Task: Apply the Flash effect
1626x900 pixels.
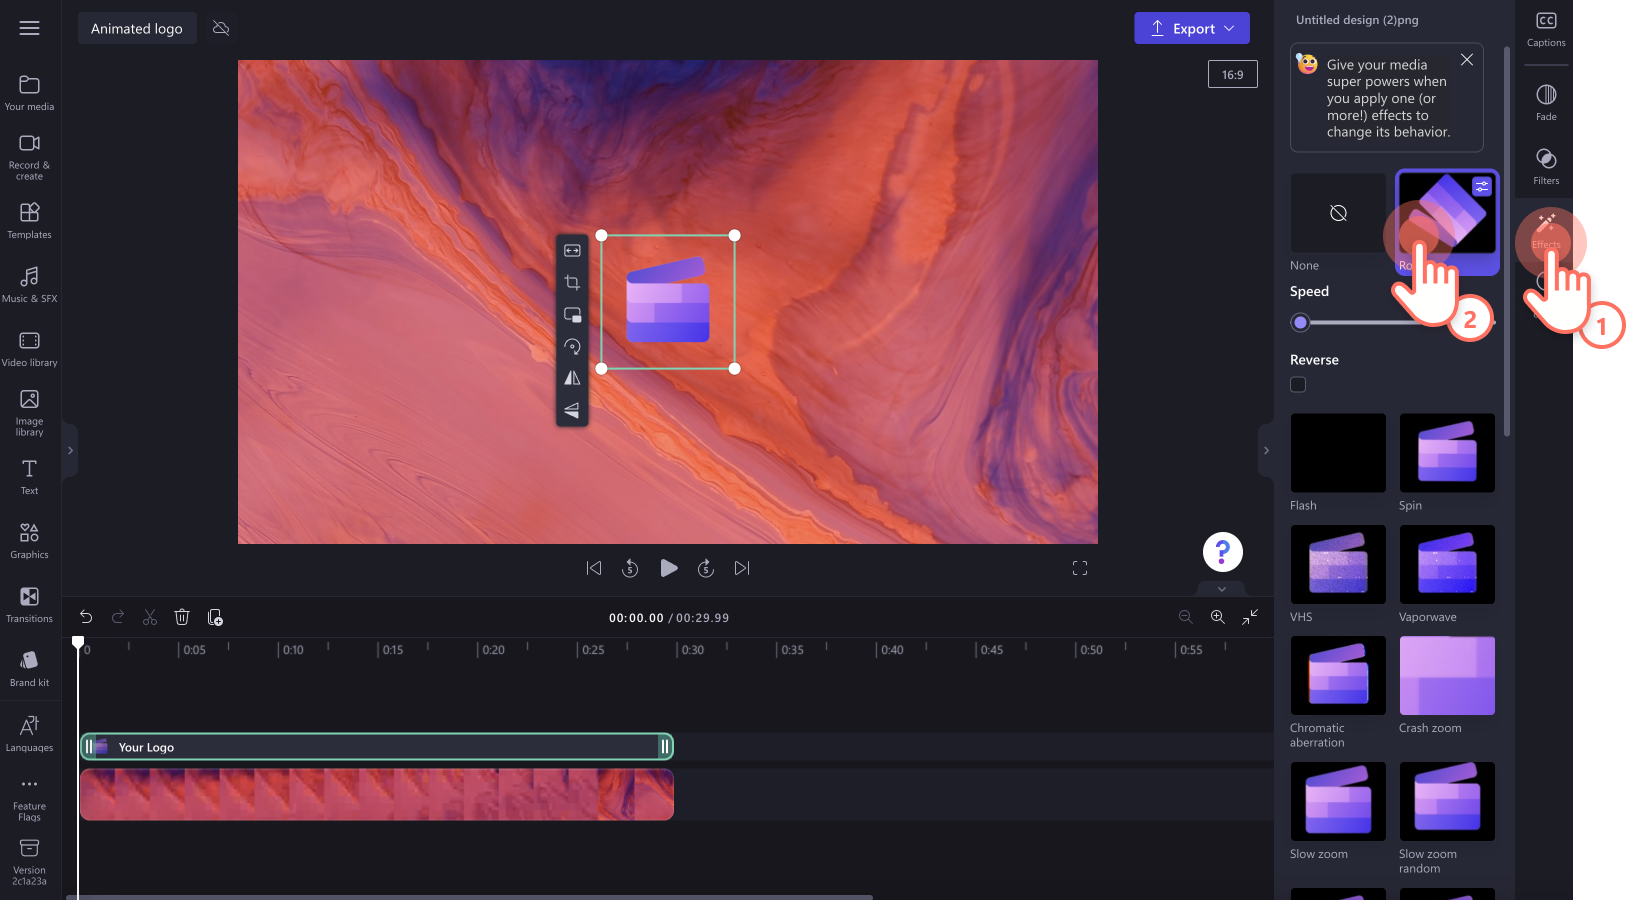Action: (1338, 453)
